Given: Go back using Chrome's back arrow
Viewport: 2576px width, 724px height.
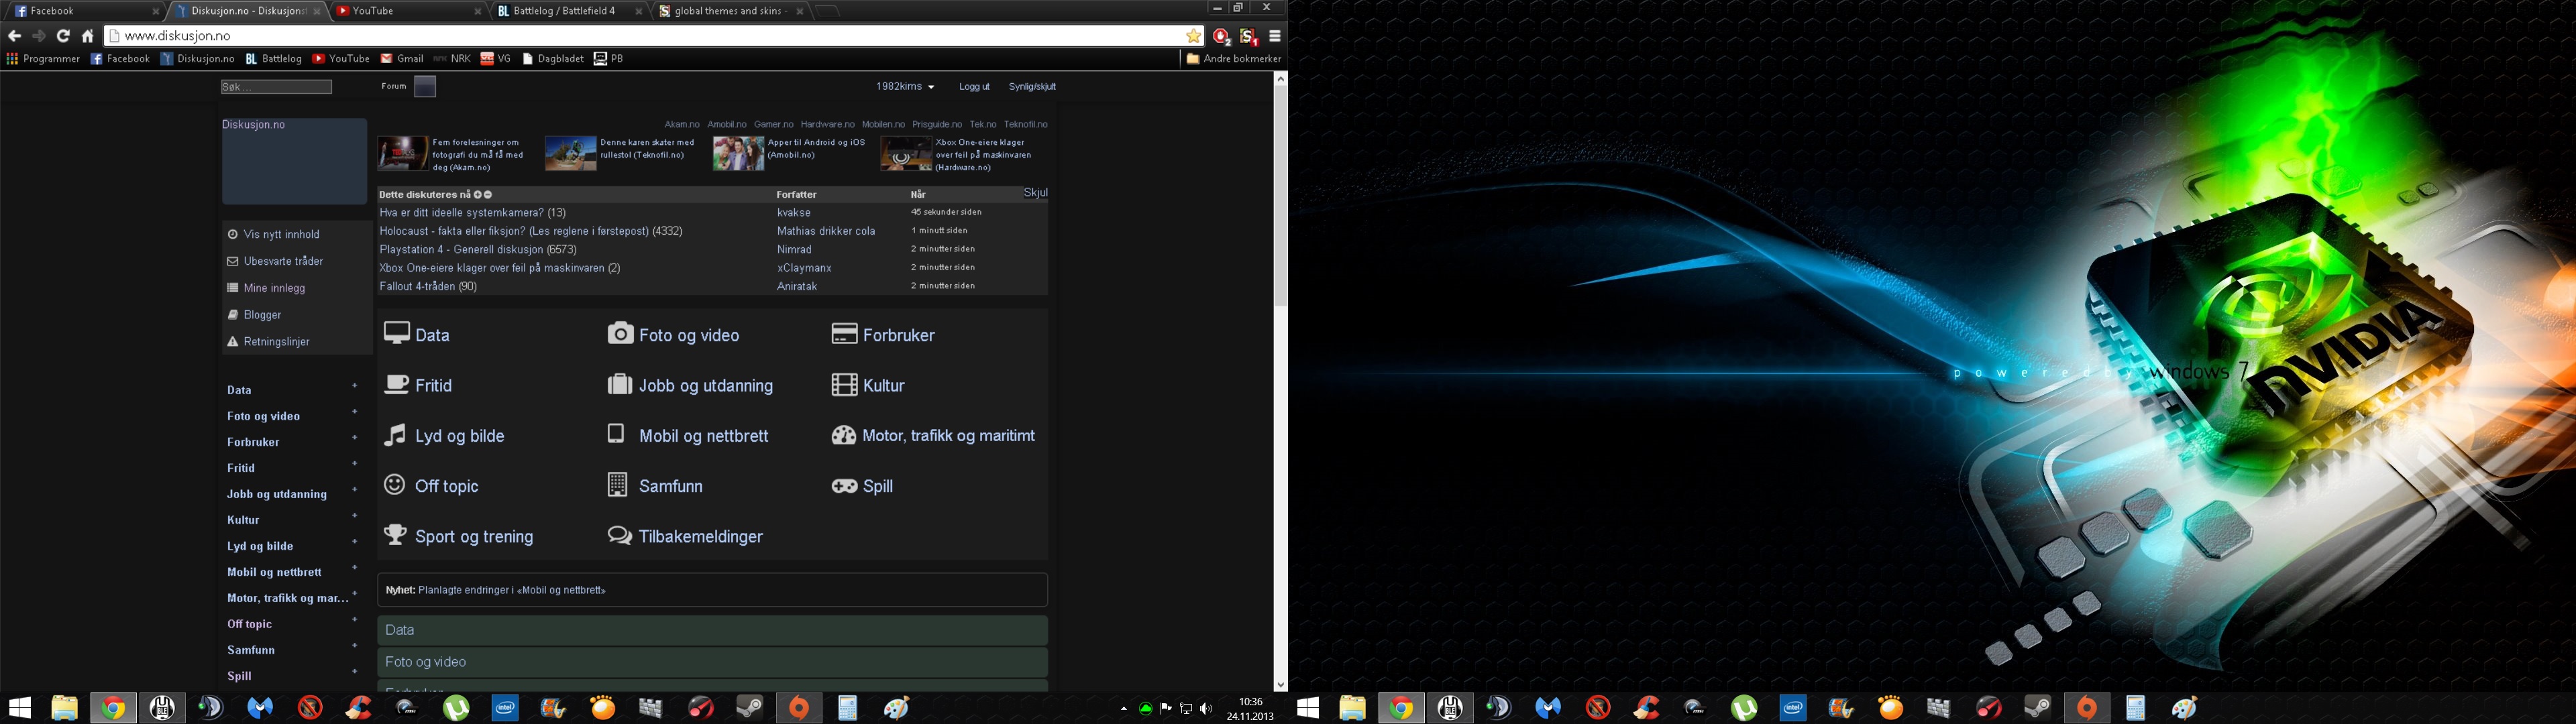Looking at the screenshot, I should pyautogui.click(x=14, y=36).
